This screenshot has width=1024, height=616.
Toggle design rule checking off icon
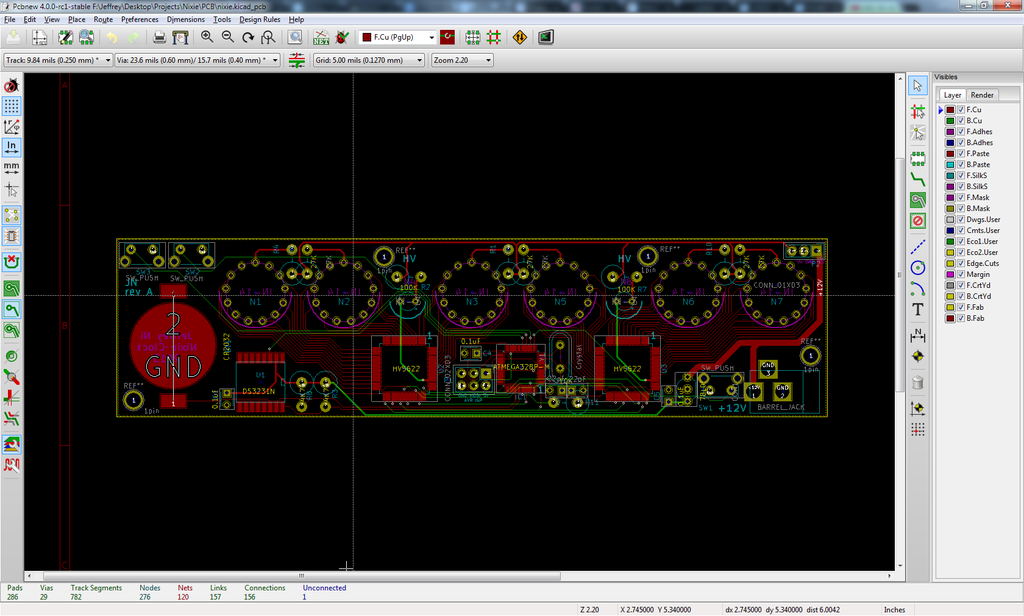(12, 86)
